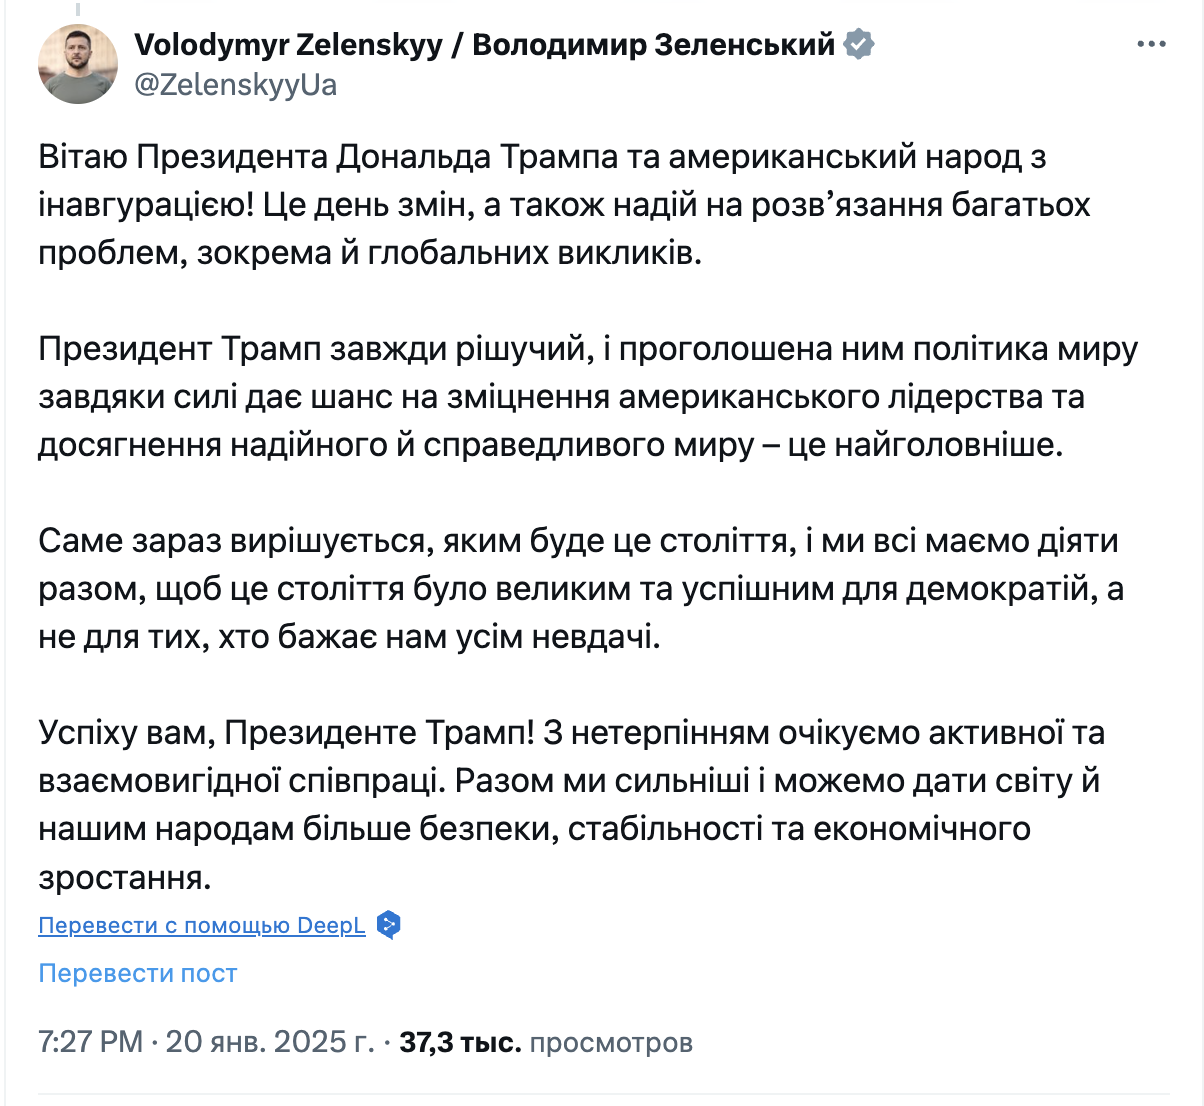Open Zelenskyy's profile avatar photo
Viewport: 1204px width, 1106px height.
tap(78, 64)
